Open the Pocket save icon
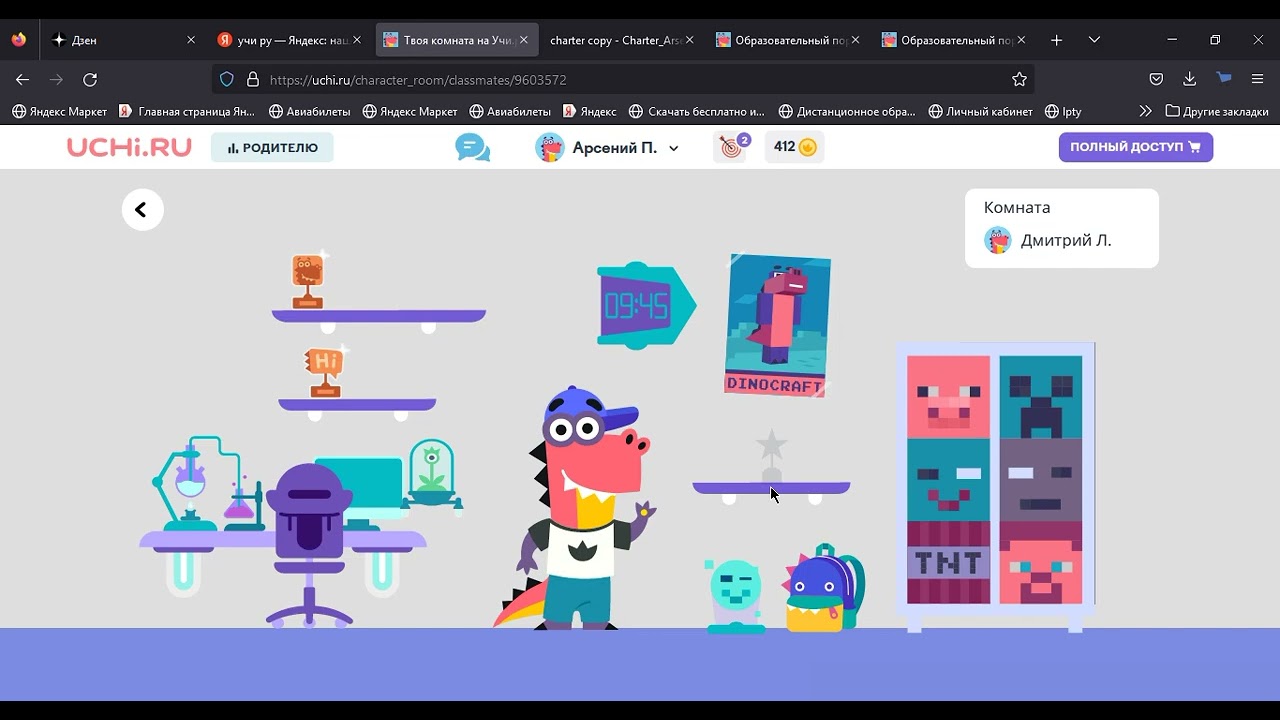This screenshot has width=1280, height=720. (x=1156, y=79)
